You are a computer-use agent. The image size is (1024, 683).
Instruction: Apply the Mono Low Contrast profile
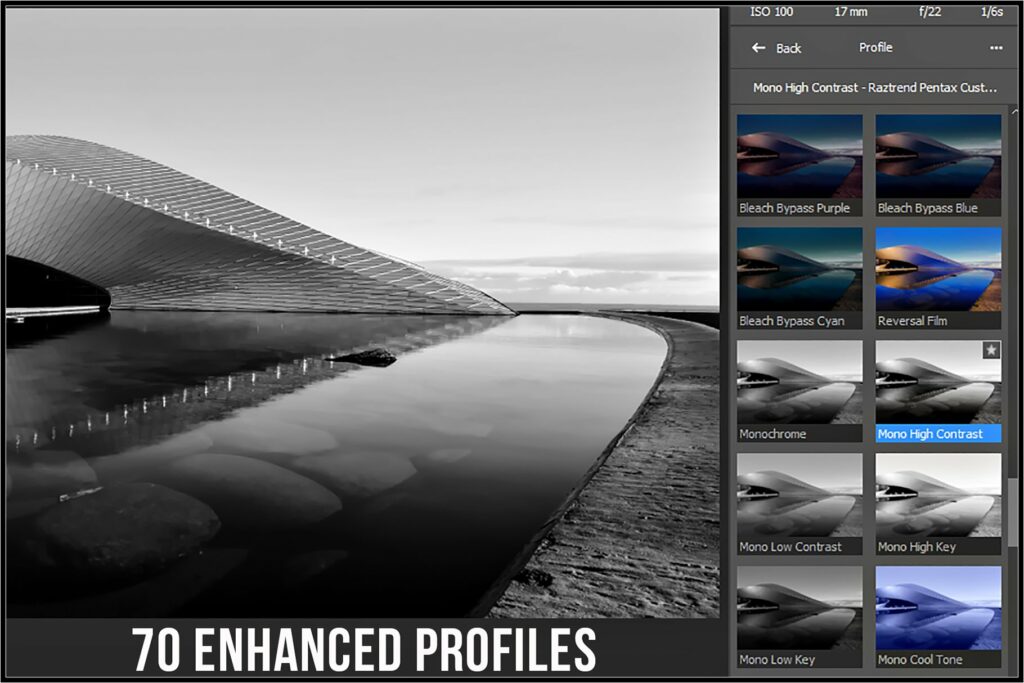point(797,501)
